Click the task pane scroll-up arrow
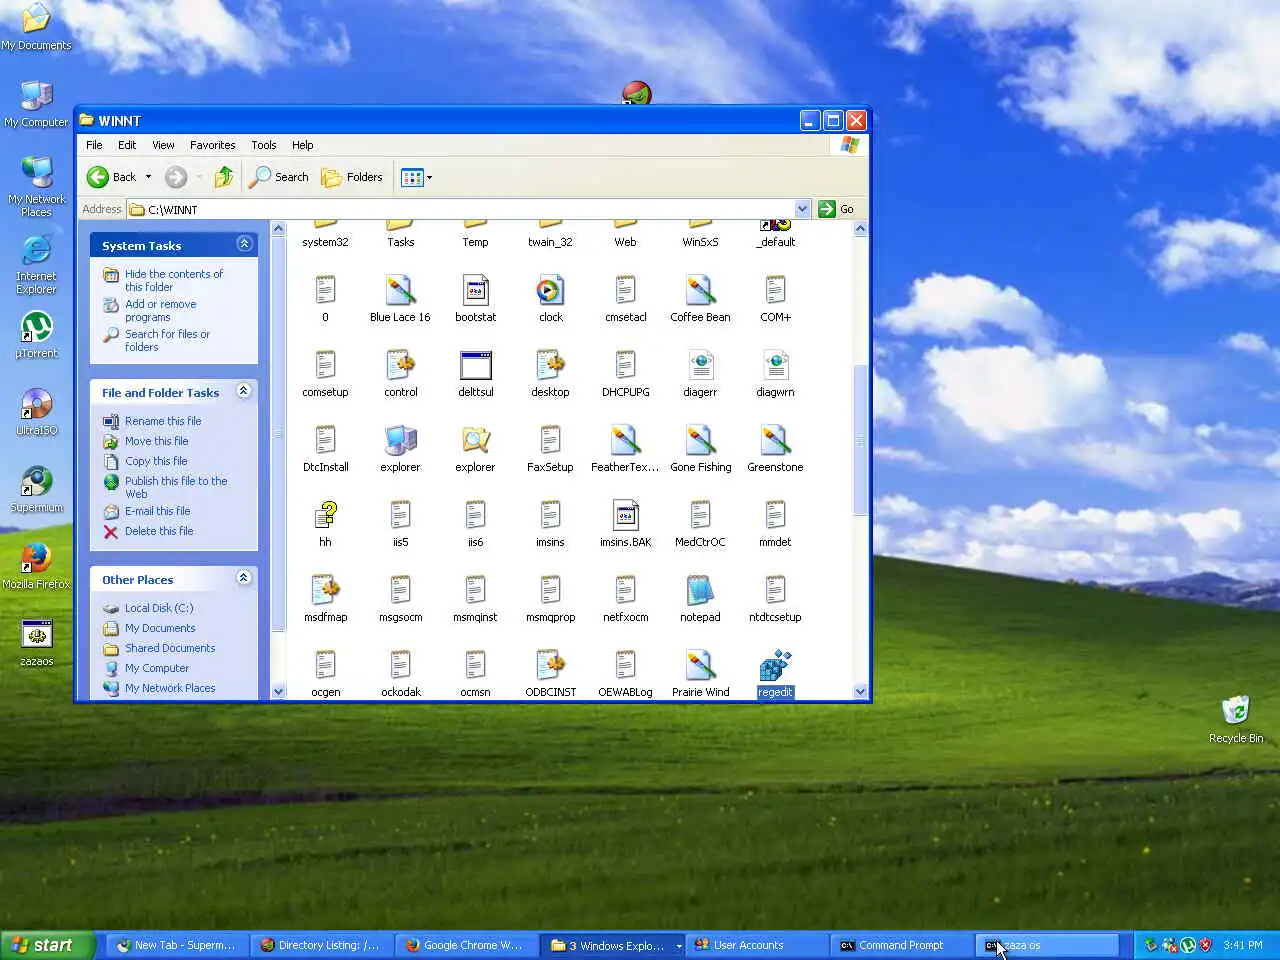Screen dimensions: 1280x960 tap(278, 229)
